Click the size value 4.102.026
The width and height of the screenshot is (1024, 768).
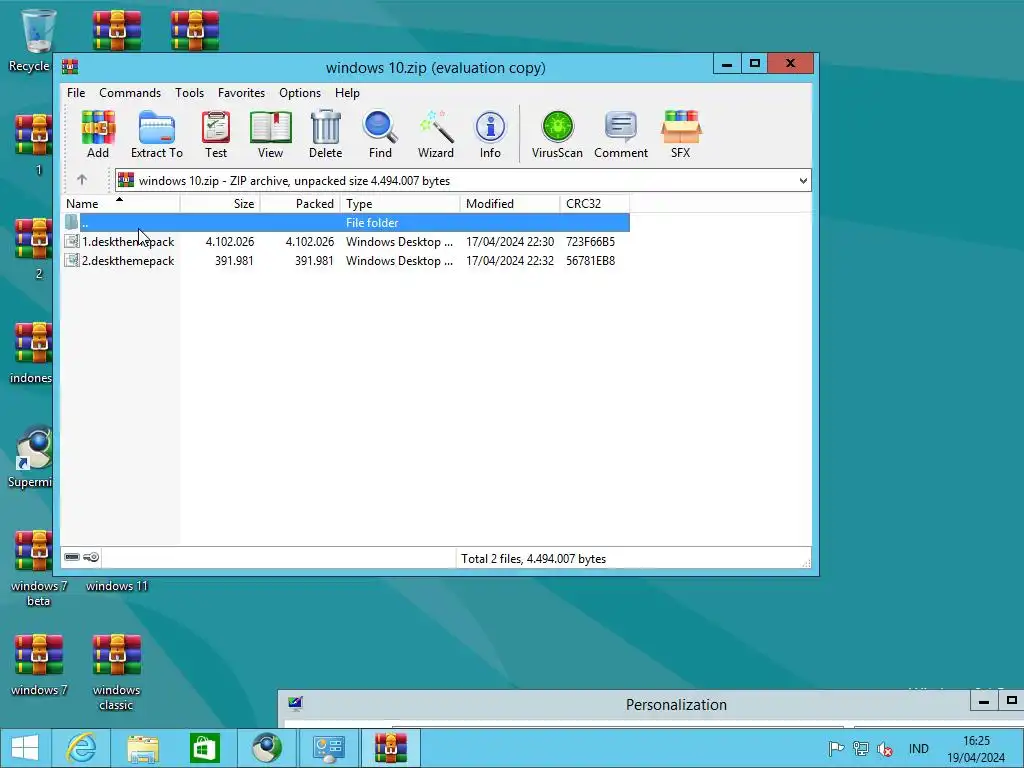click(x=230, y=242)
